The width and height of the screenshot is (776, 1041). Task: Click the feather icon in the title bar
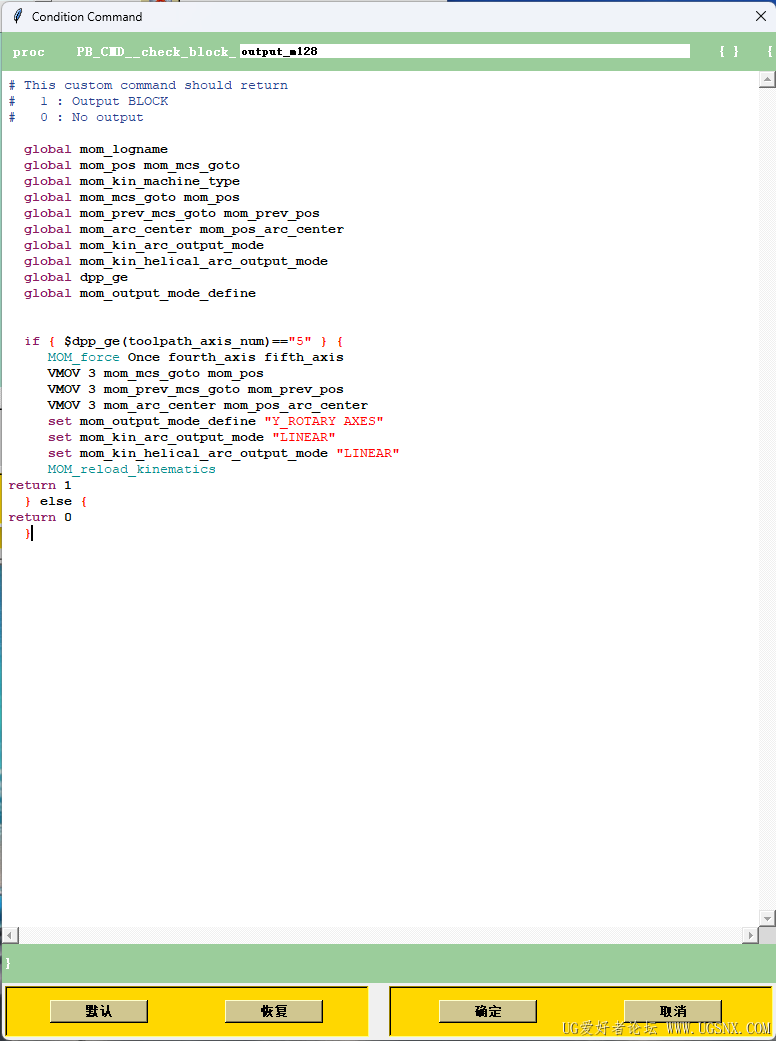[x=18, y=16]
